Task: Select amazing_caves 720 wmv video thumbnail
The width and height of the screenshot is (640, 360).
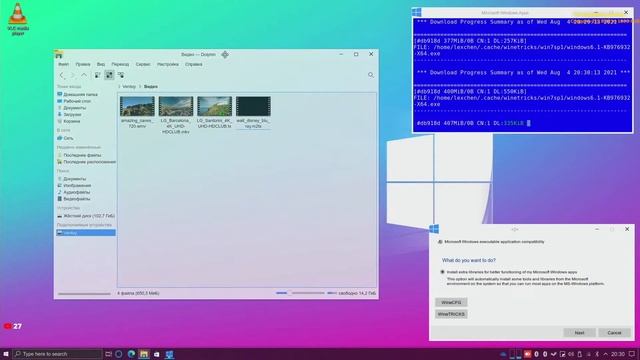Action: point(137,107)
